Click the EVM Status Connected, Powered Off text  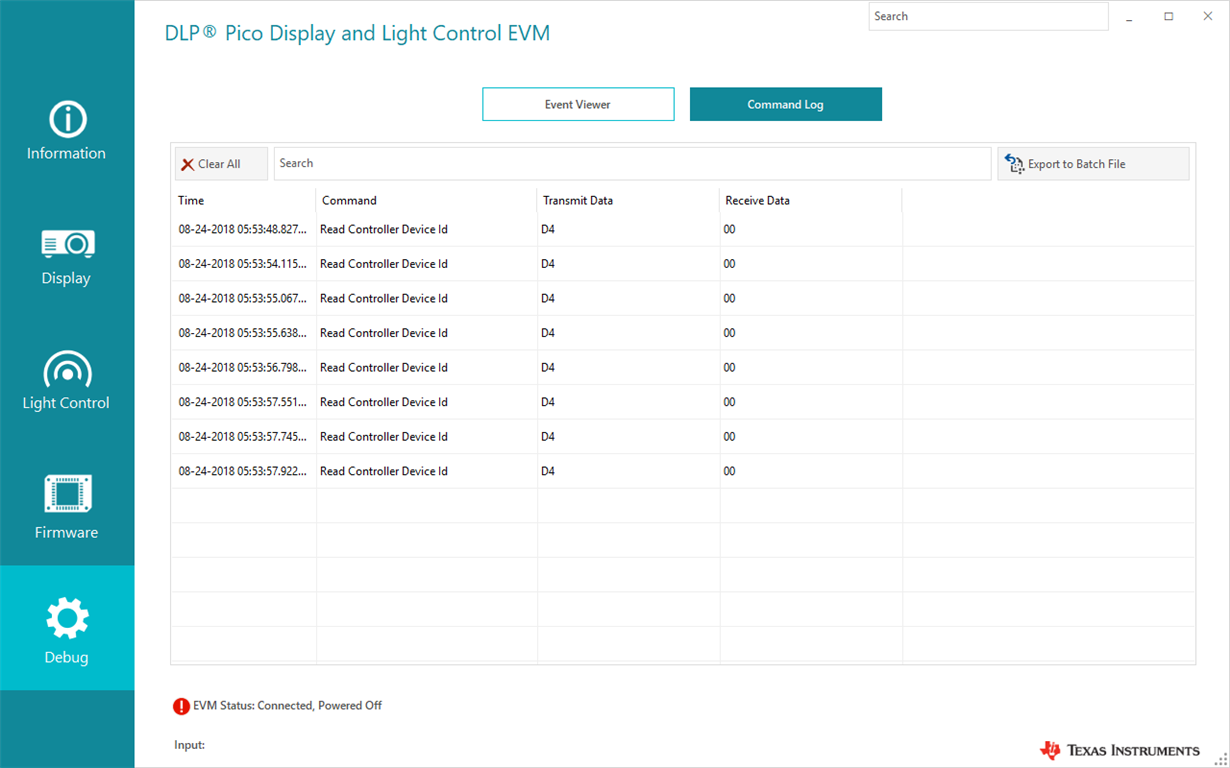[x=288, y=706]
